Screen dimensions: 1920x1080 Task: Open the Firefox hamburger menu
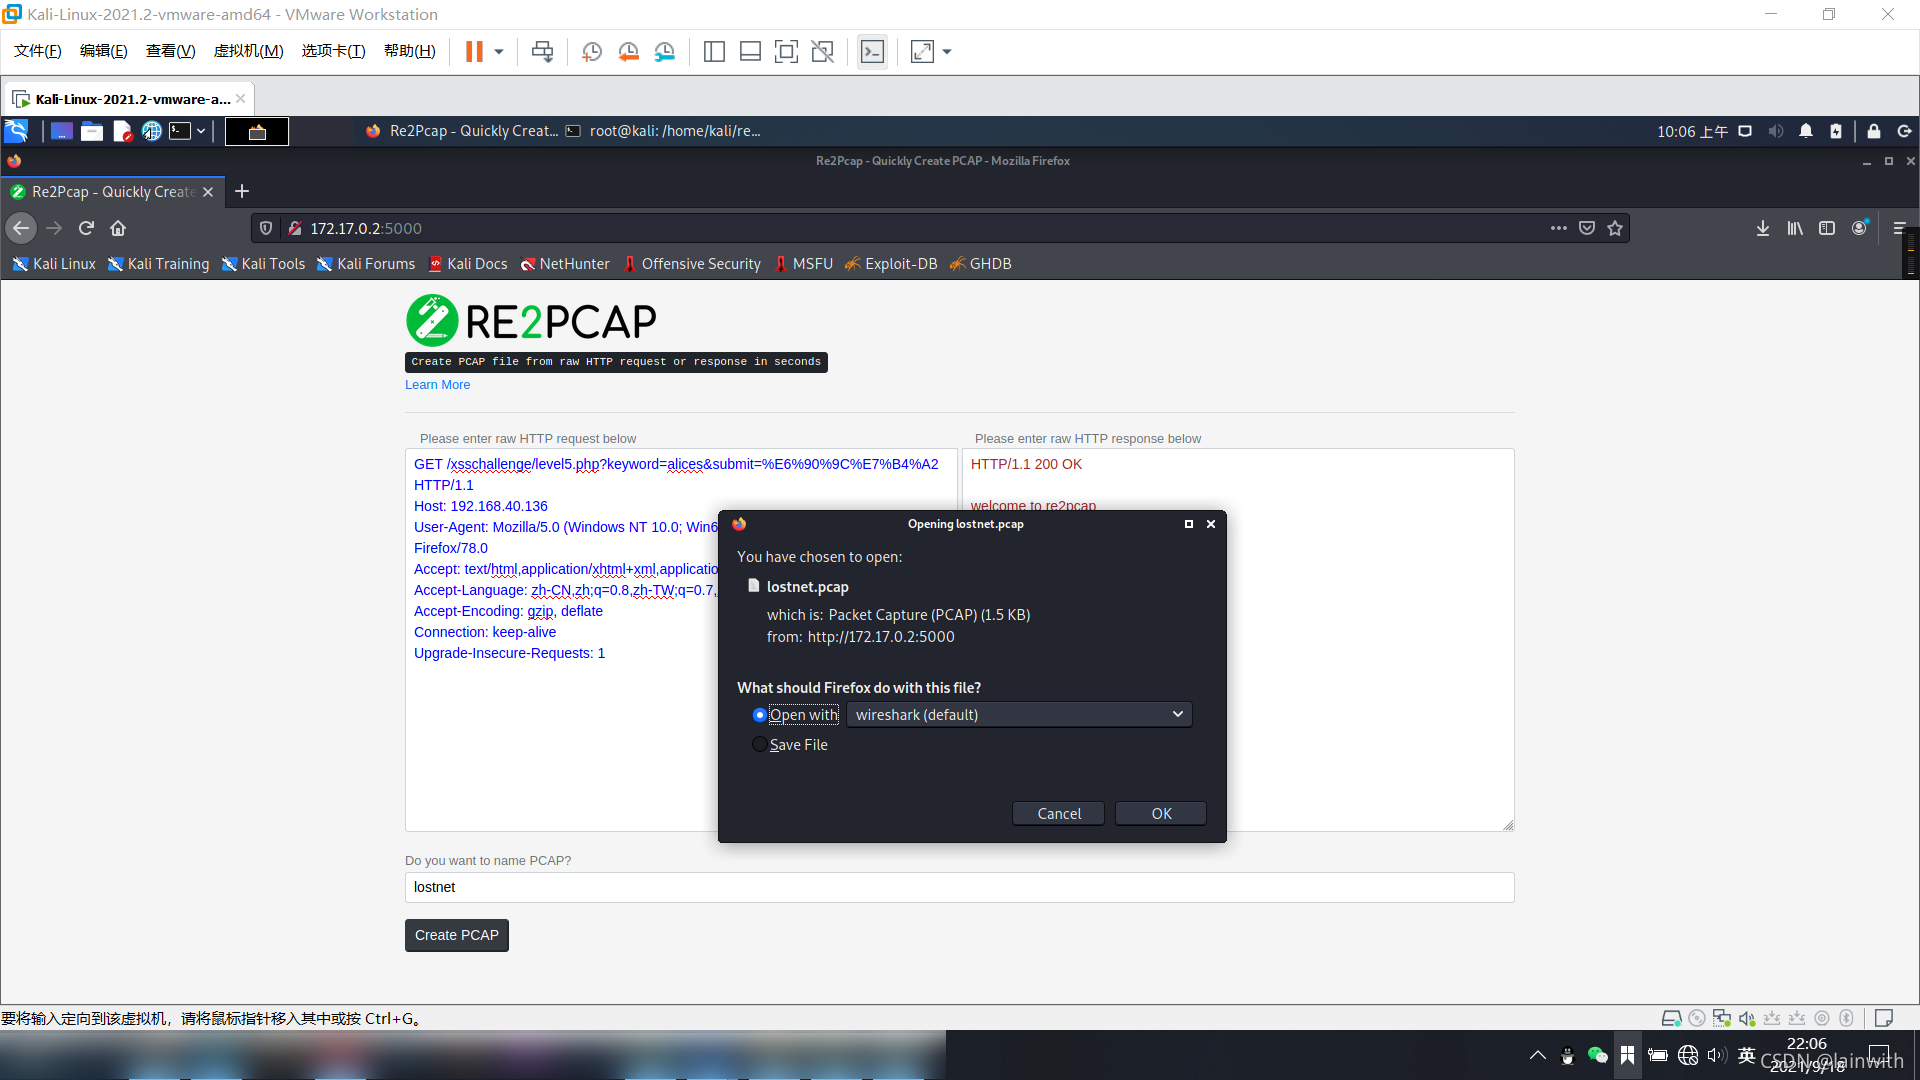pos(1899,228)
